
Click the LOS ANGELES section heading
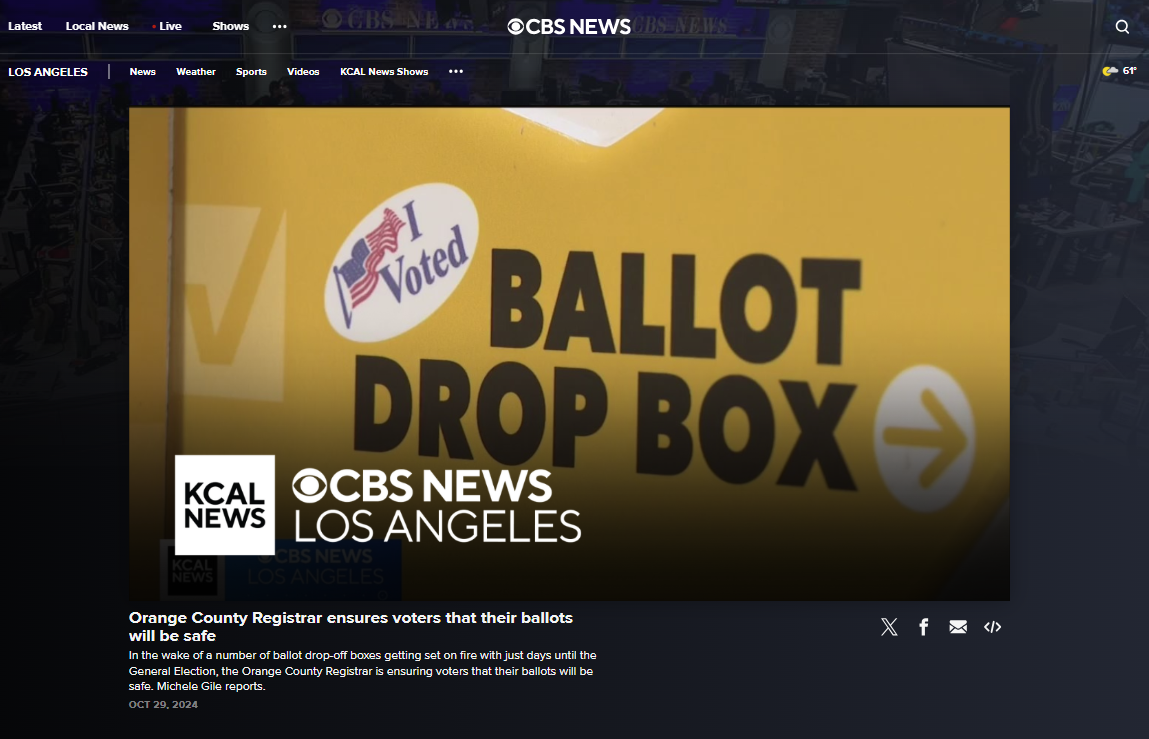pos(48,72)
